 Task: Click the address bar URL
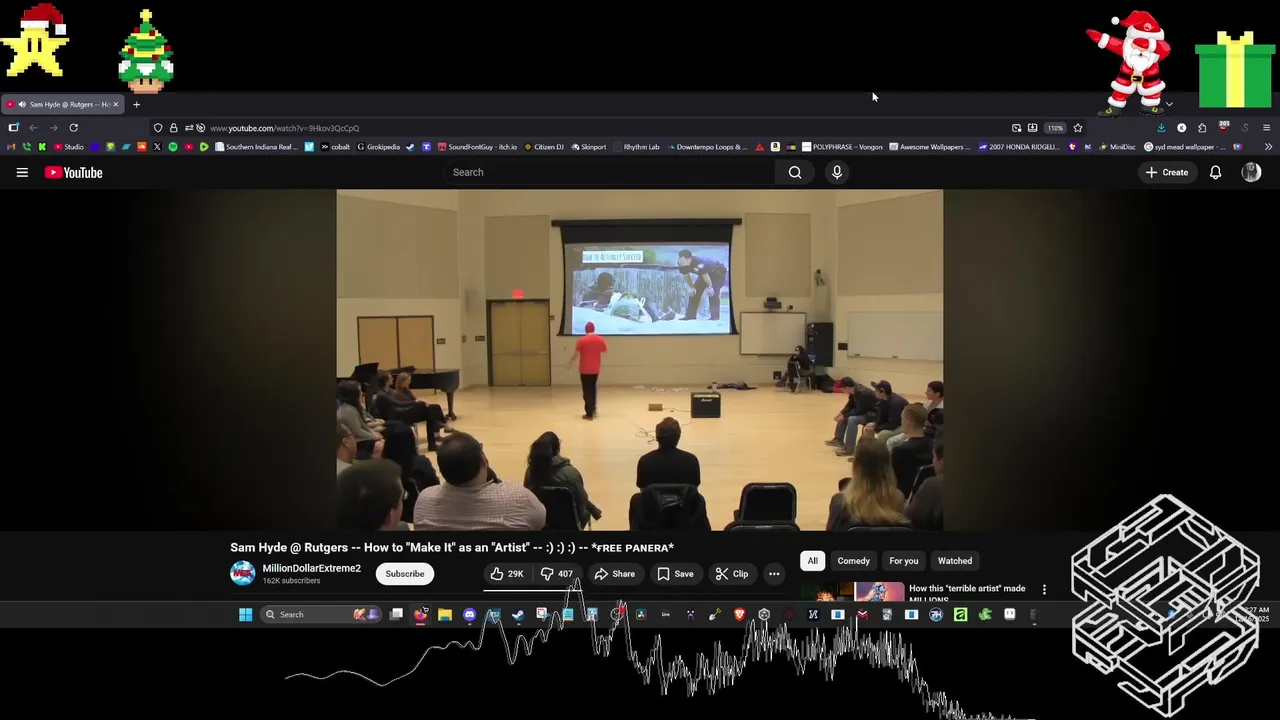coord(284,128)
